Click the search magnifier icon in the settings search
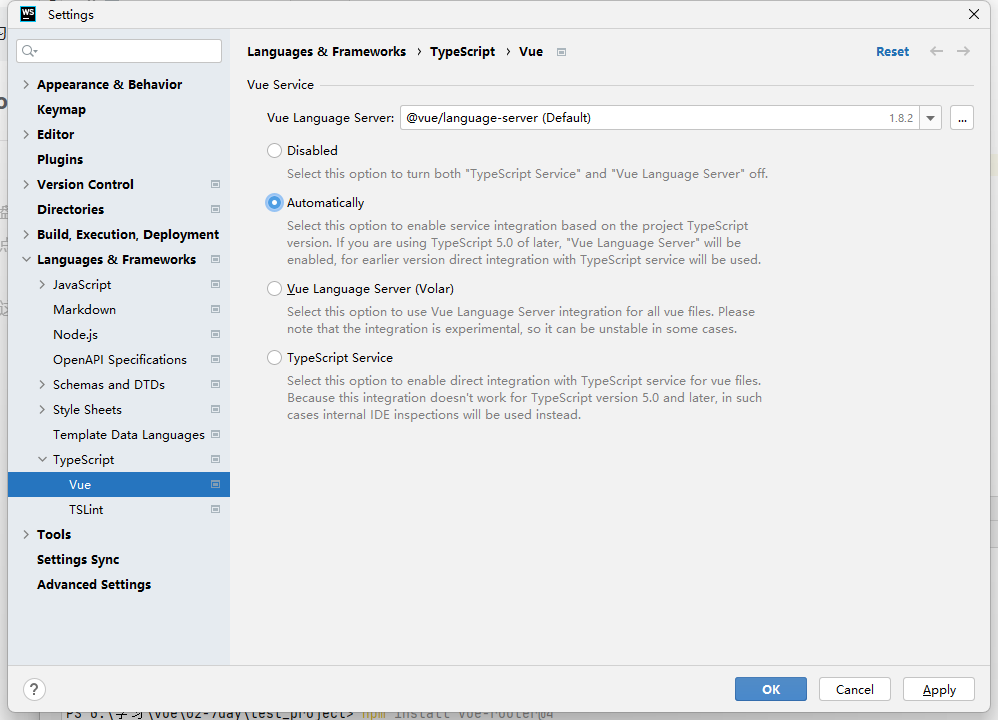998x720 pixels. pos(29,51)
